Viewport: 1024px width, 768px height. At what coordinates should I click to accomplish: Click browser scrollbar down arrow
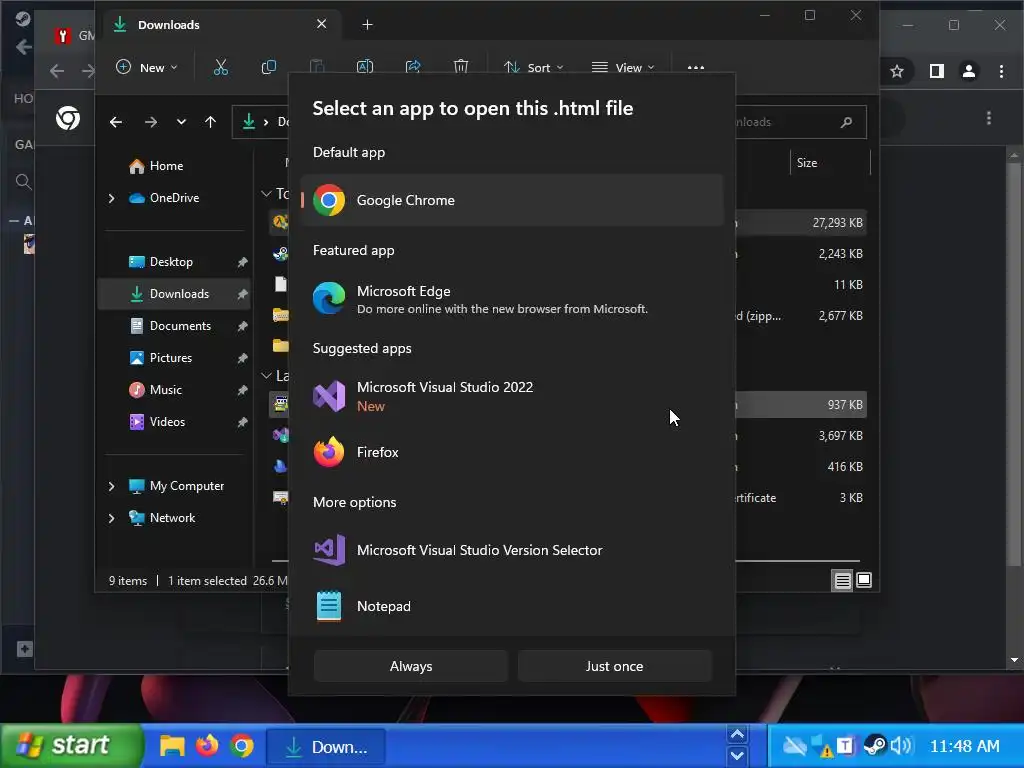click(x=1014, y=660)
